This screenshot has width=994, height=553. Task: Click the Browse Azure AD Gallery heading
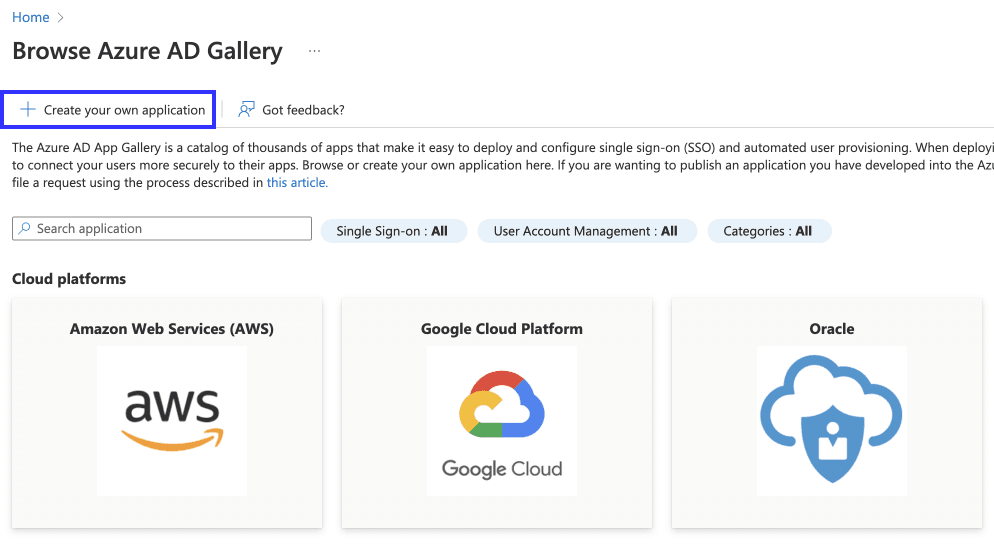[x=147, y=51]
